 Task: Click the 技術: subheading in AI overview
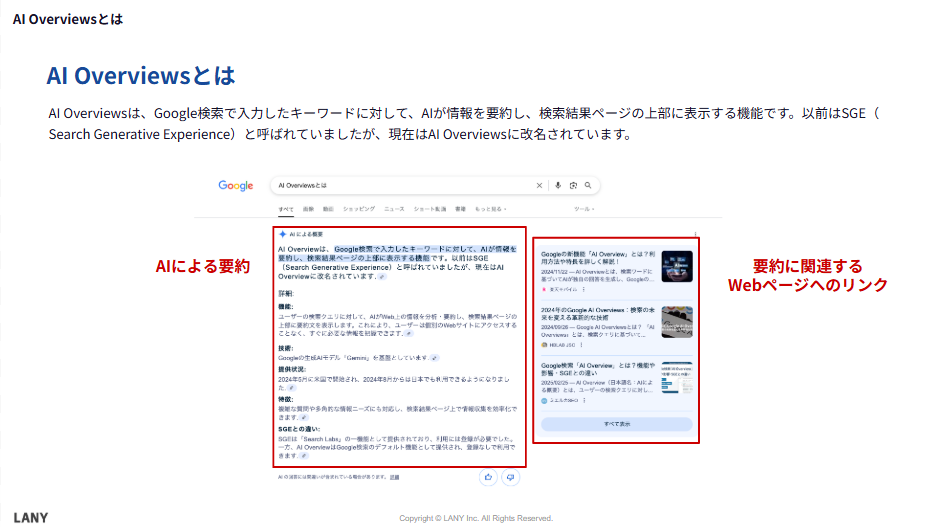286,349
